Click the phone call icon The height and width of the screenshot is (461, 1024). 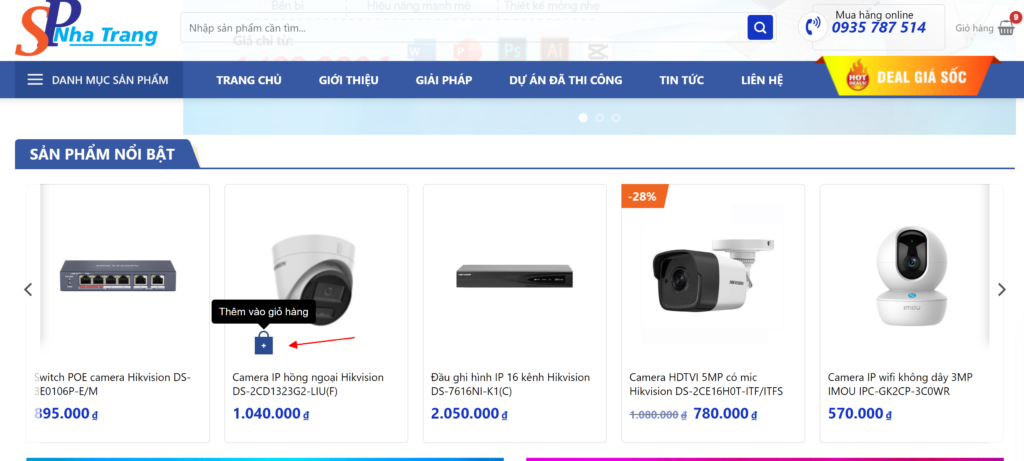click(814, 27)
